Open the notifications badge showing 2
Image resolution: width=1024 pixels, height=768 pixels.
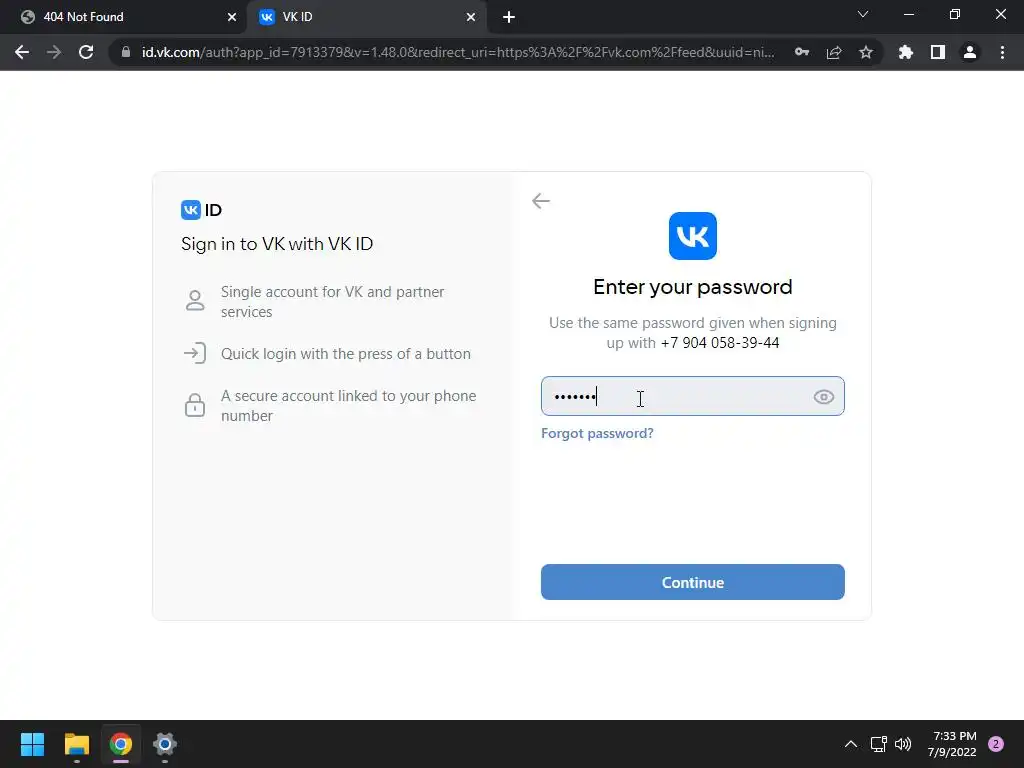(996, 744)
